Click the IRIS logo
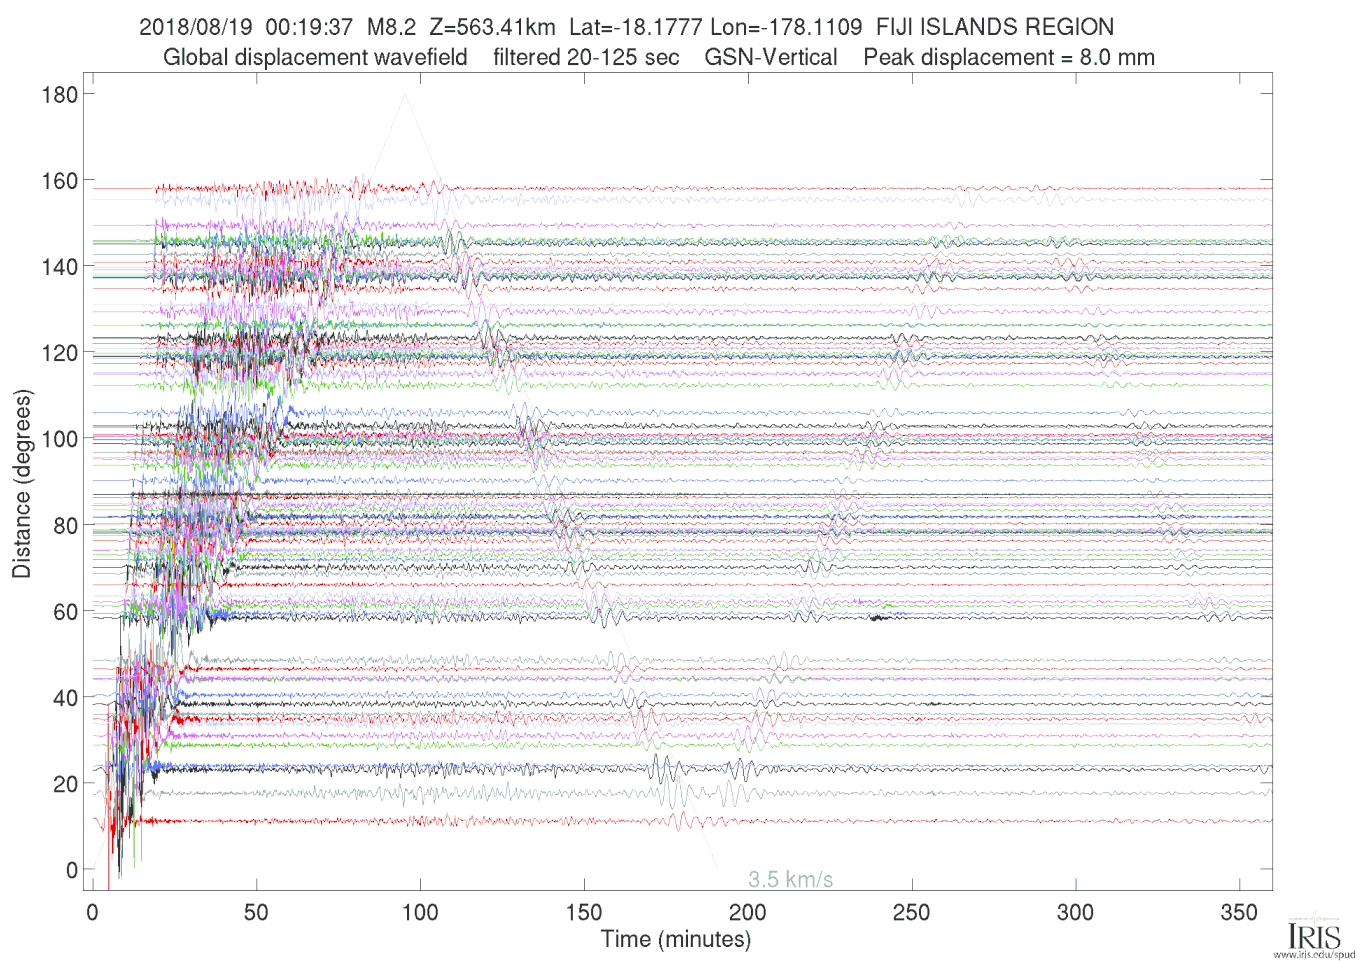Viewport: 1362px width, 961px height. click(x=1313, y=934)
